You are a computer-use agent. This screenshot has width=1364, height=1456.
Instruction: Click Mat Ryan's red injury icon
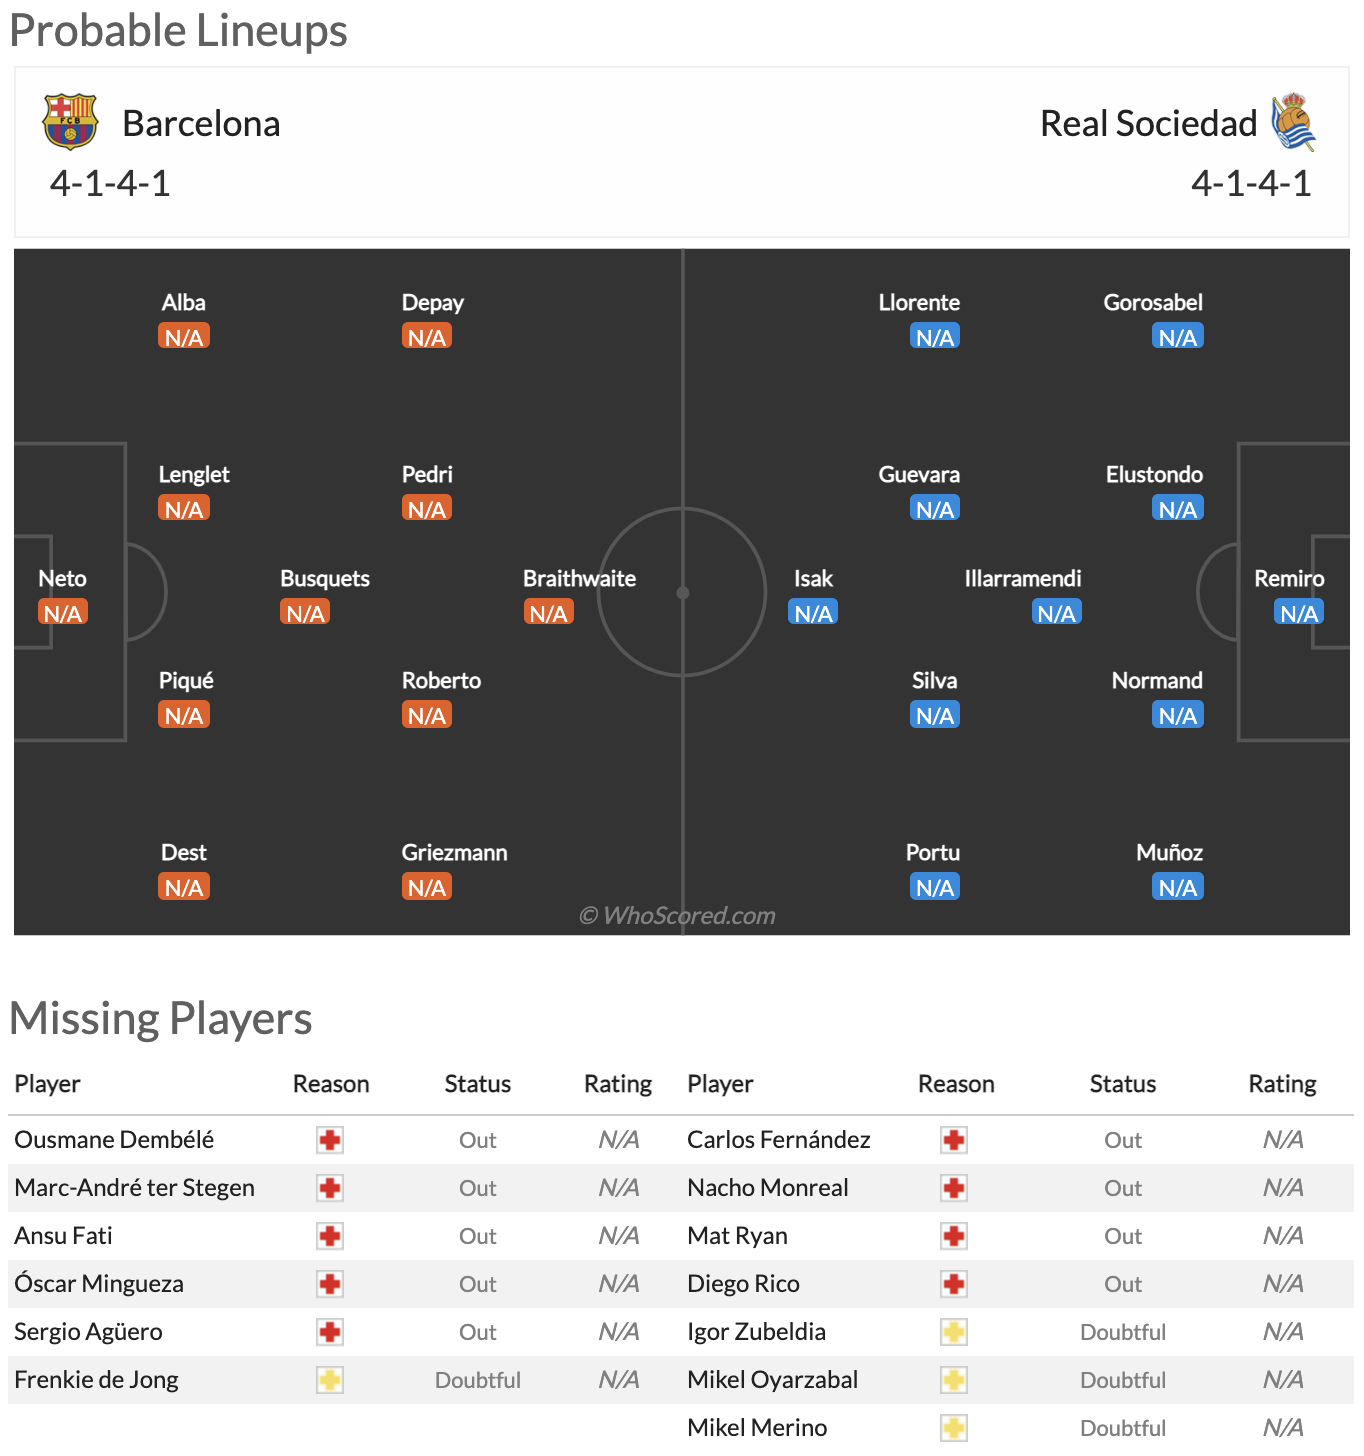tap(954, 1236)
